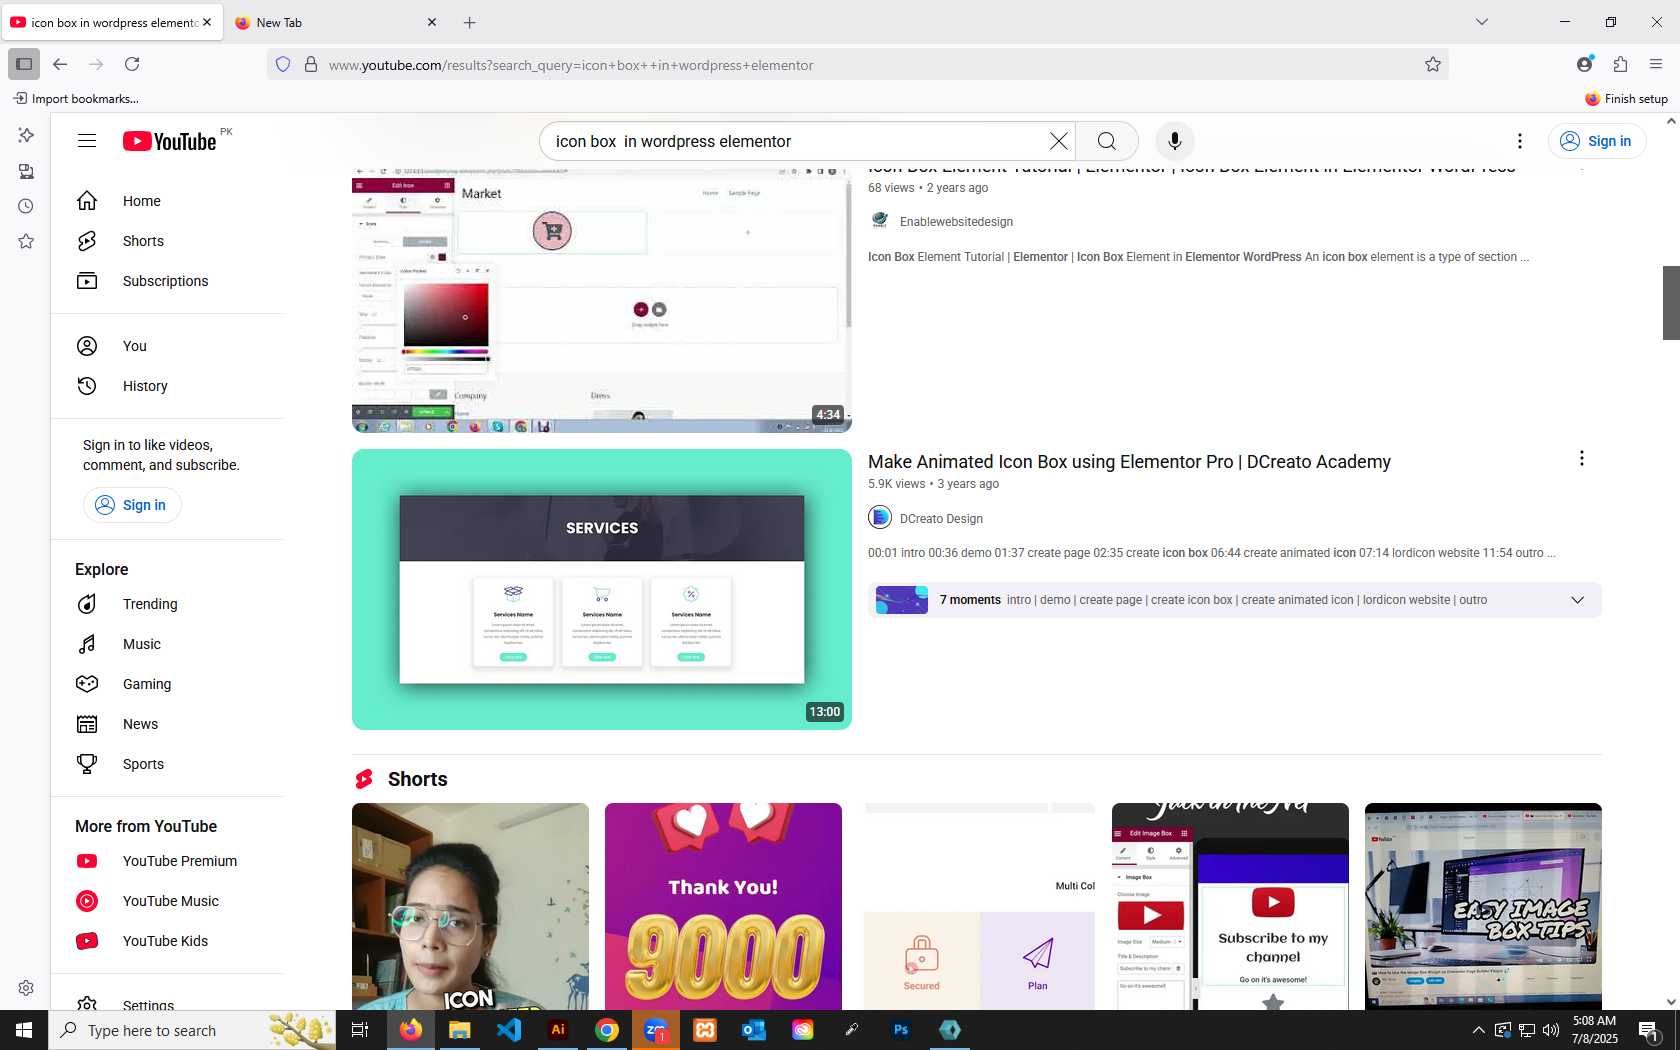
Task: Open a new browser tab with plus
Action: click(470, 22)
